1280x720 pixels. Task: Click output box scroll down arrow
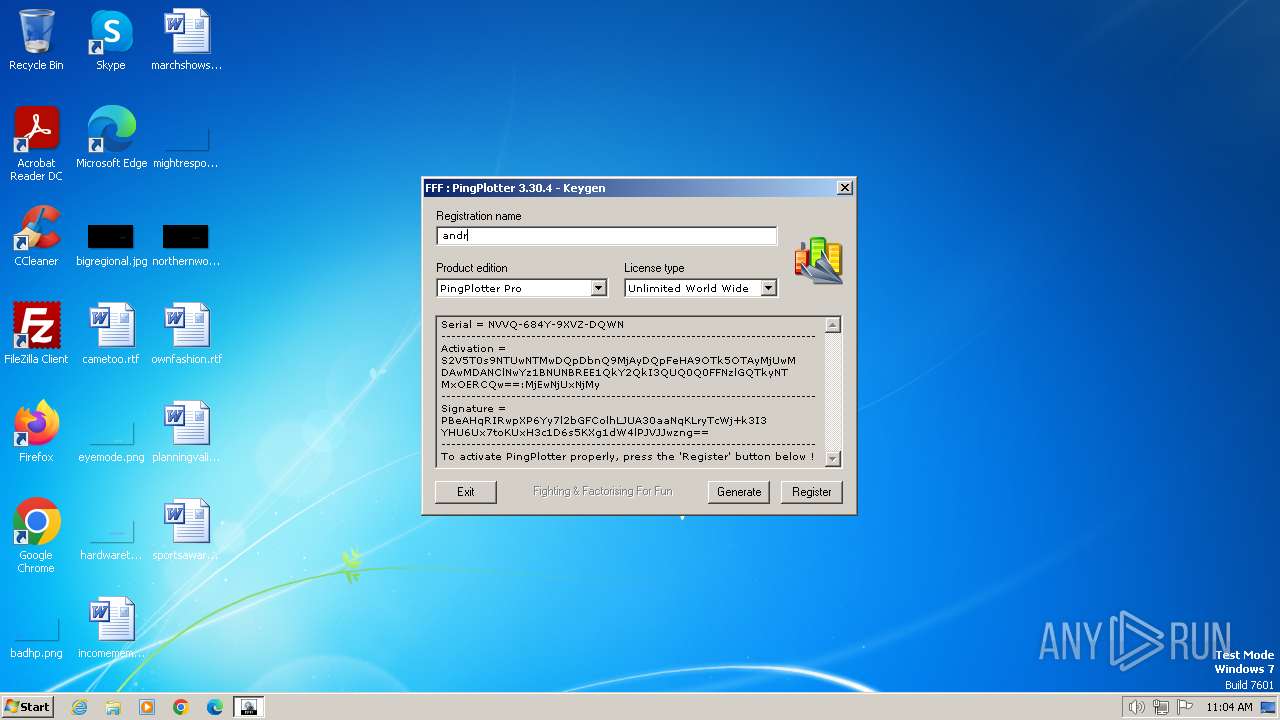(x=833, y=459)
